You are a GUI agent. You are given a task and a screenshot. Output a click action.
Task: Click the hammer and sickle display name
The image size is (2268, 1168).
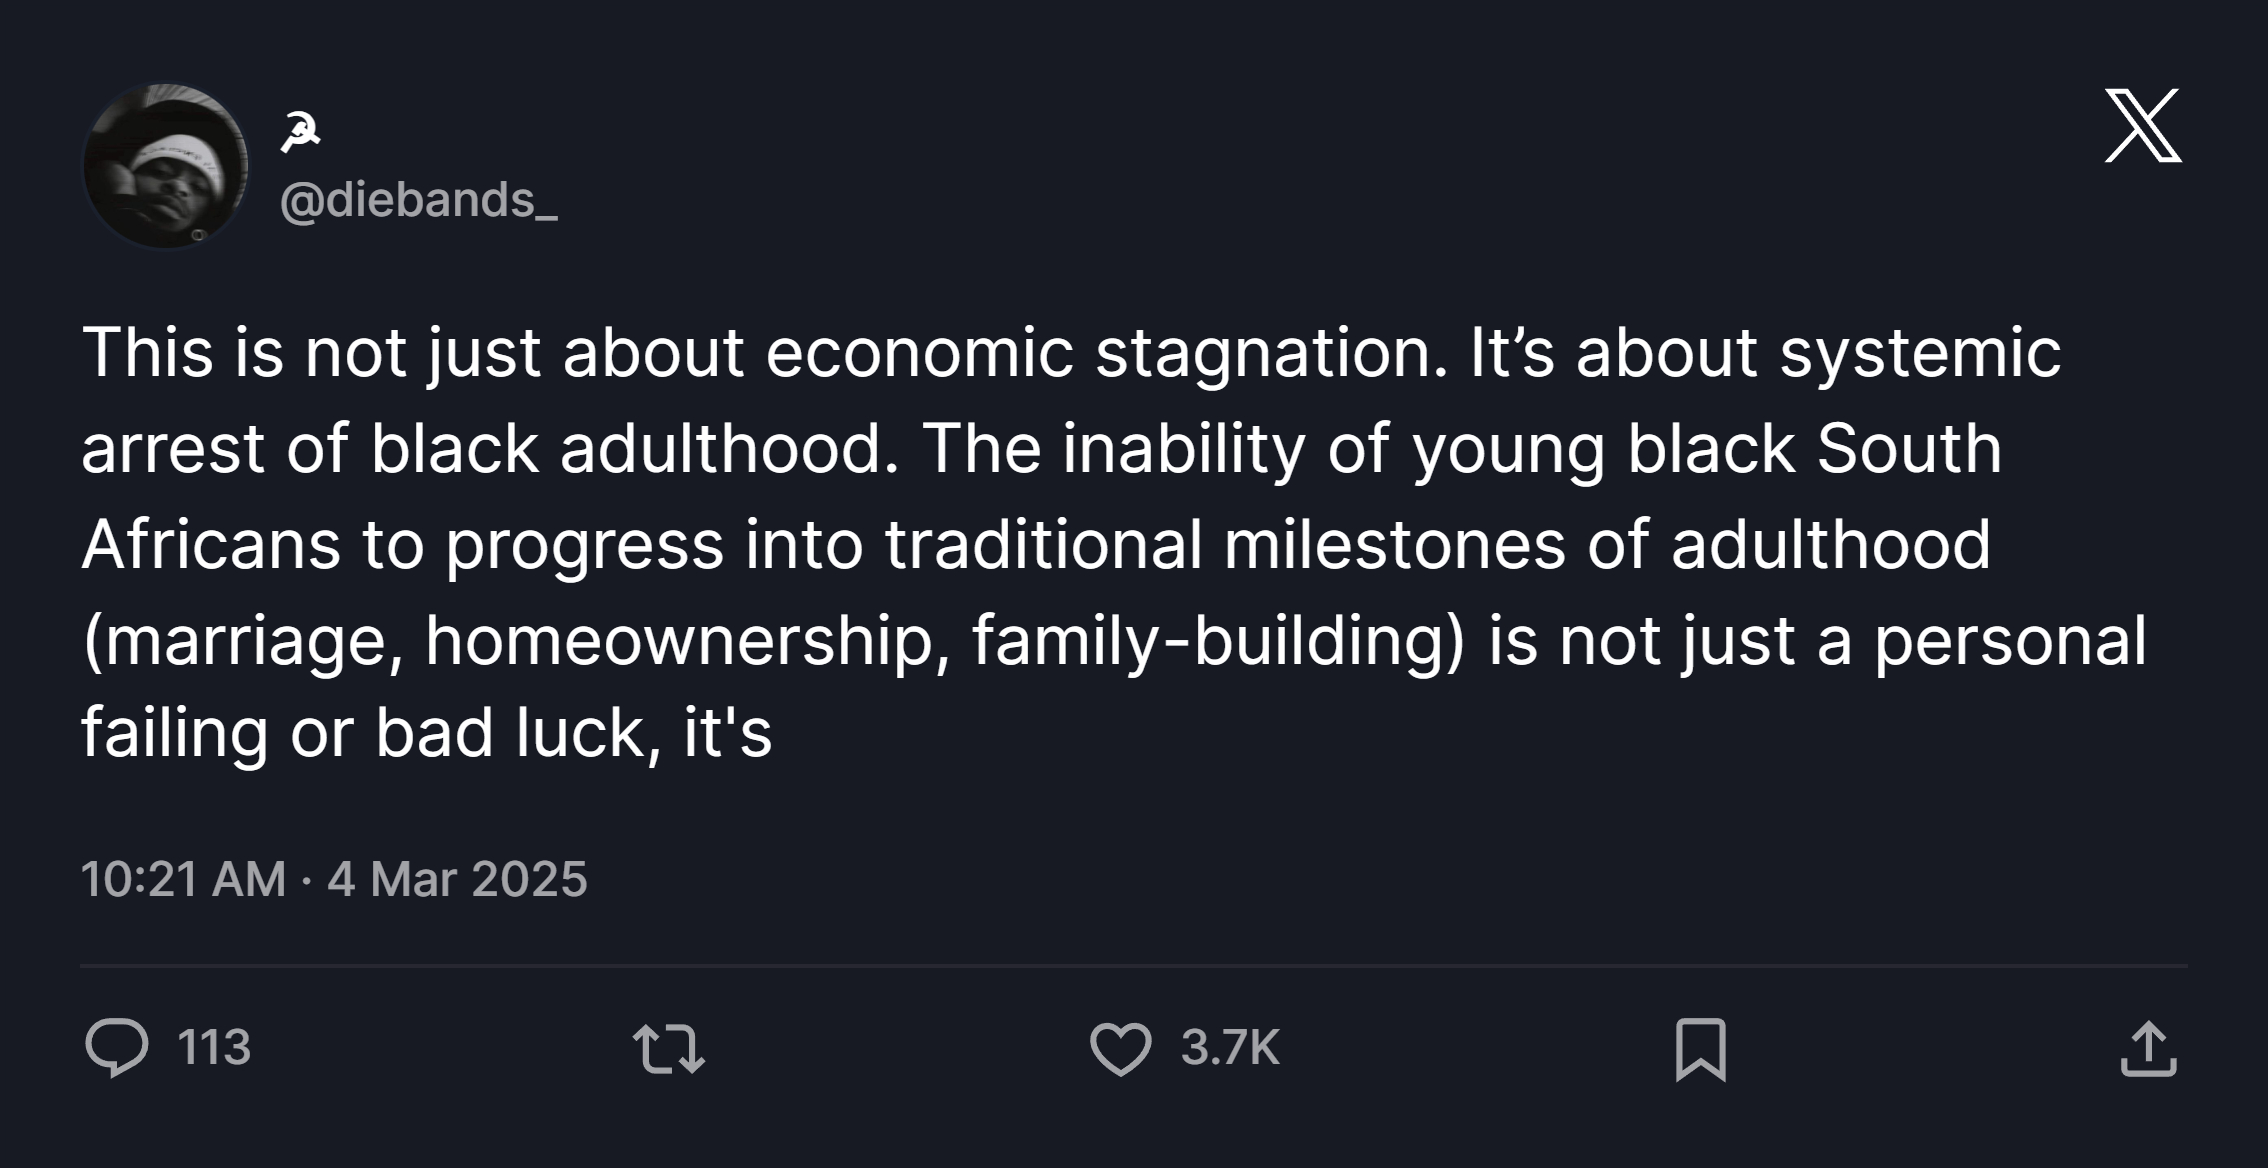(300, 132)
